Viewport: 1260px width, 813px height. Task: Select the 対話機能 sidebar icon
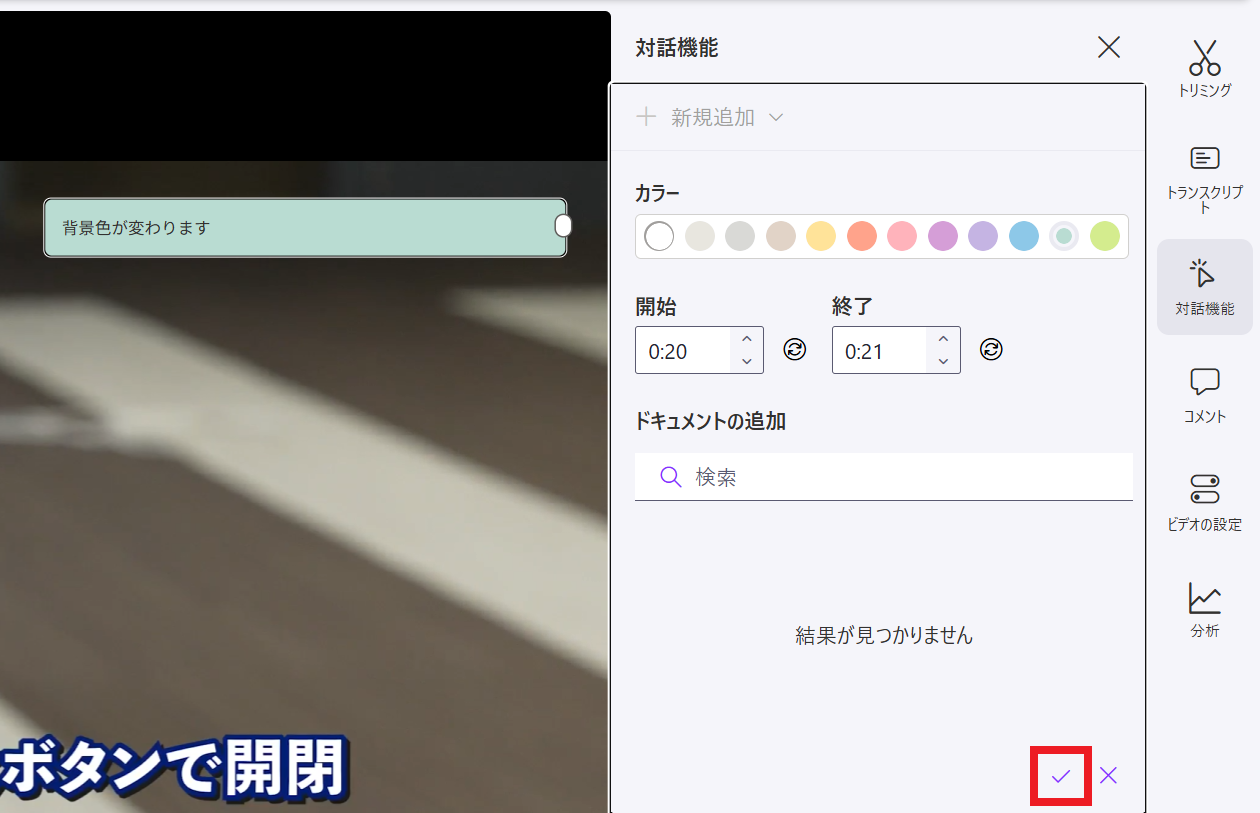point(1204,285)
